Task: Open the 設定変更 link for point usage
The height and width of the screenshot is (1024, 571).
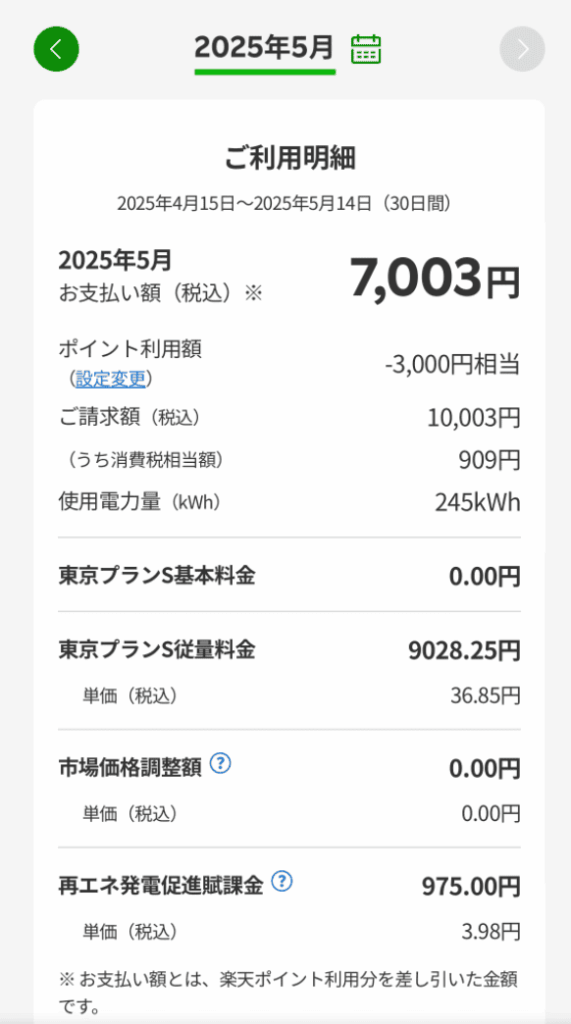Action: (110, 379)
